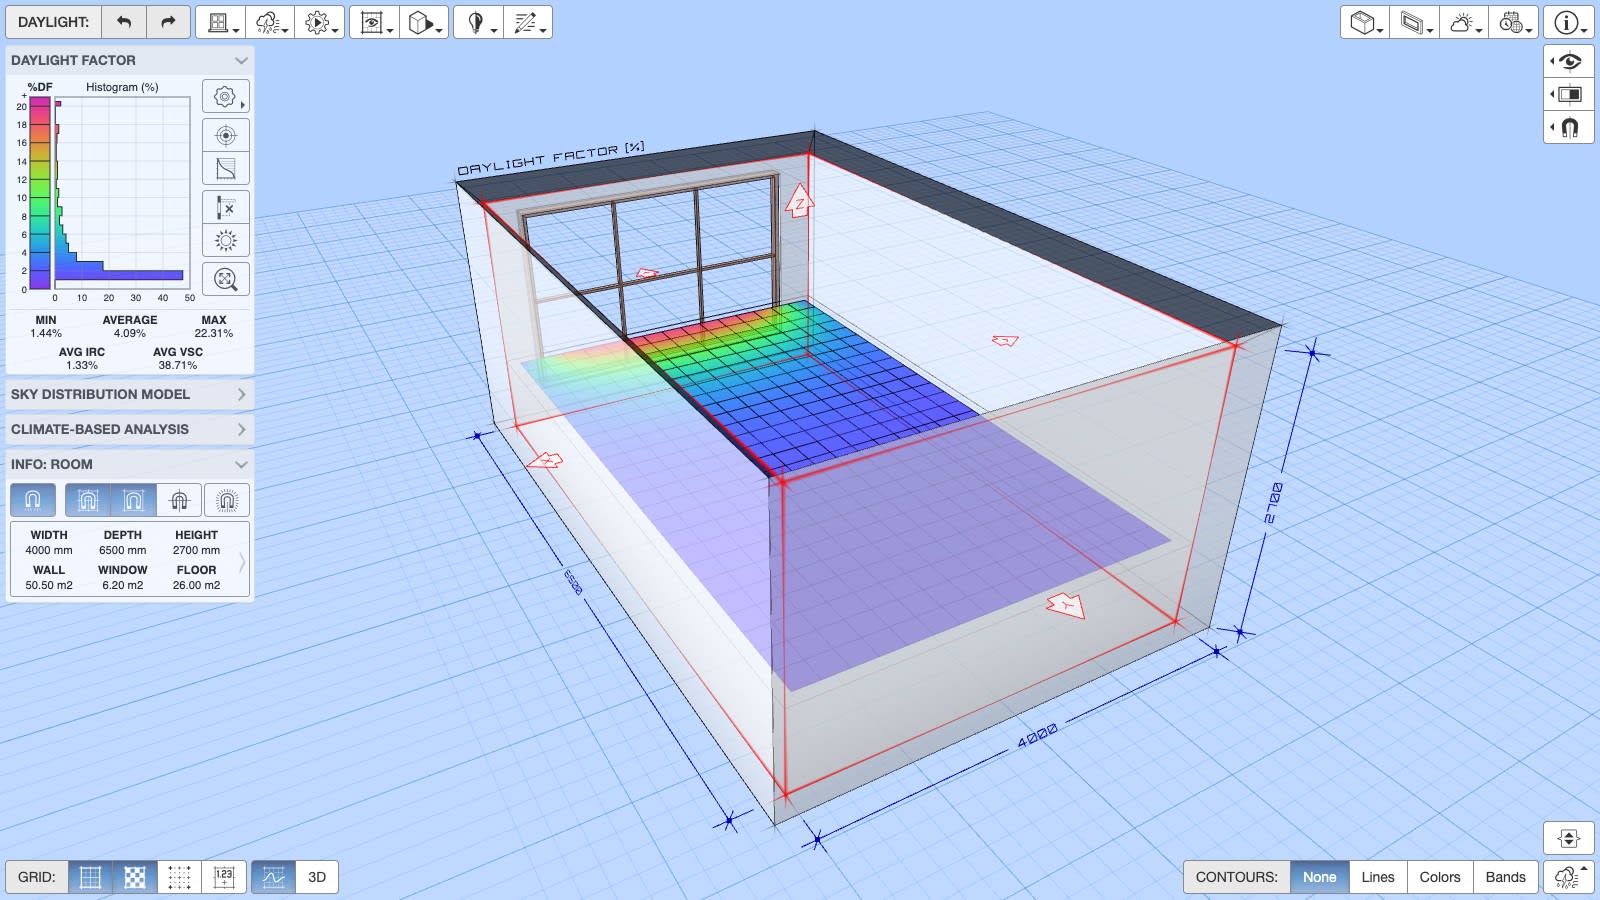1600x900 pixels.
Task: Open the histogram gear settings button
Action: [x=226, y=97]
